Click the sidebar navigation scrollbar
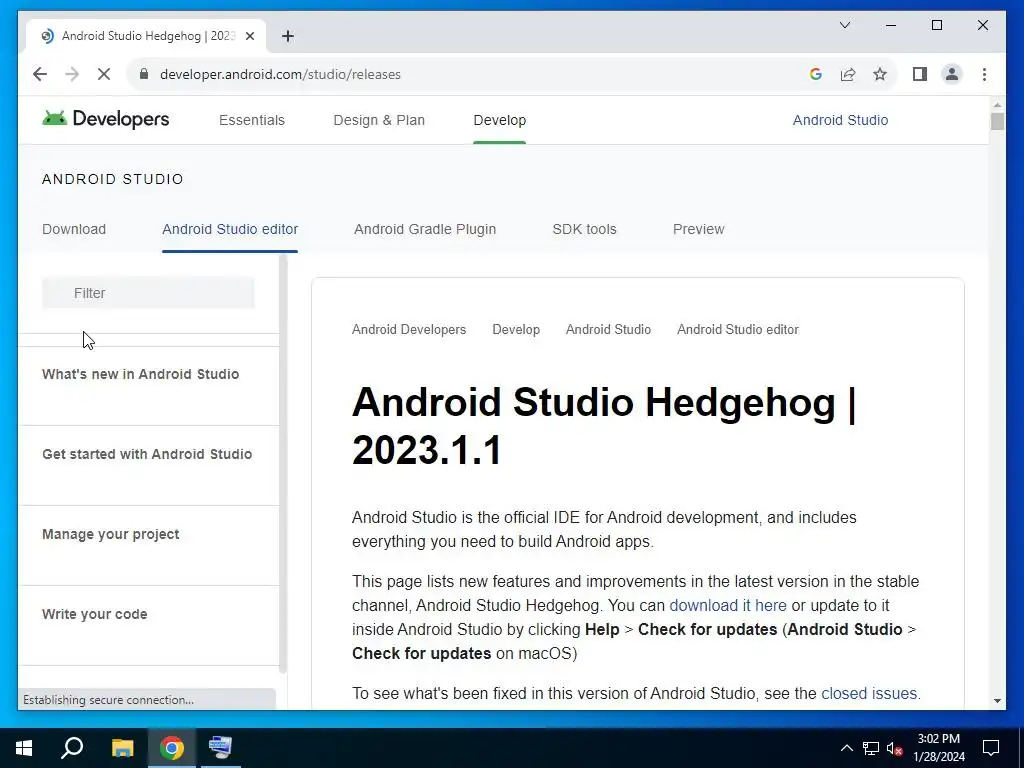The height and width of the screenshot is (768, 1024). coord(283,464)
